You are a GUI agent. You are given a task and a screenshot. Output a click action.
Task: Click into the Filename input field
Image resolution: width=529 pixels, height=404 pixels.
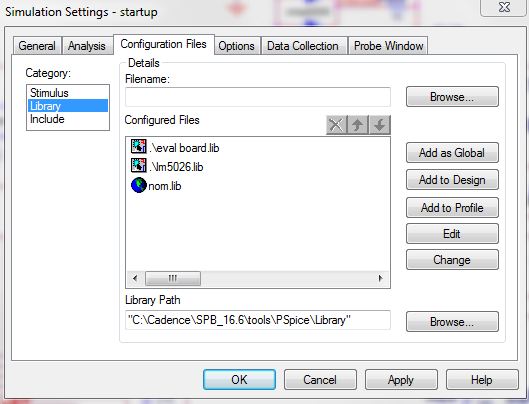pyautogui.click(x=258, y=97)
